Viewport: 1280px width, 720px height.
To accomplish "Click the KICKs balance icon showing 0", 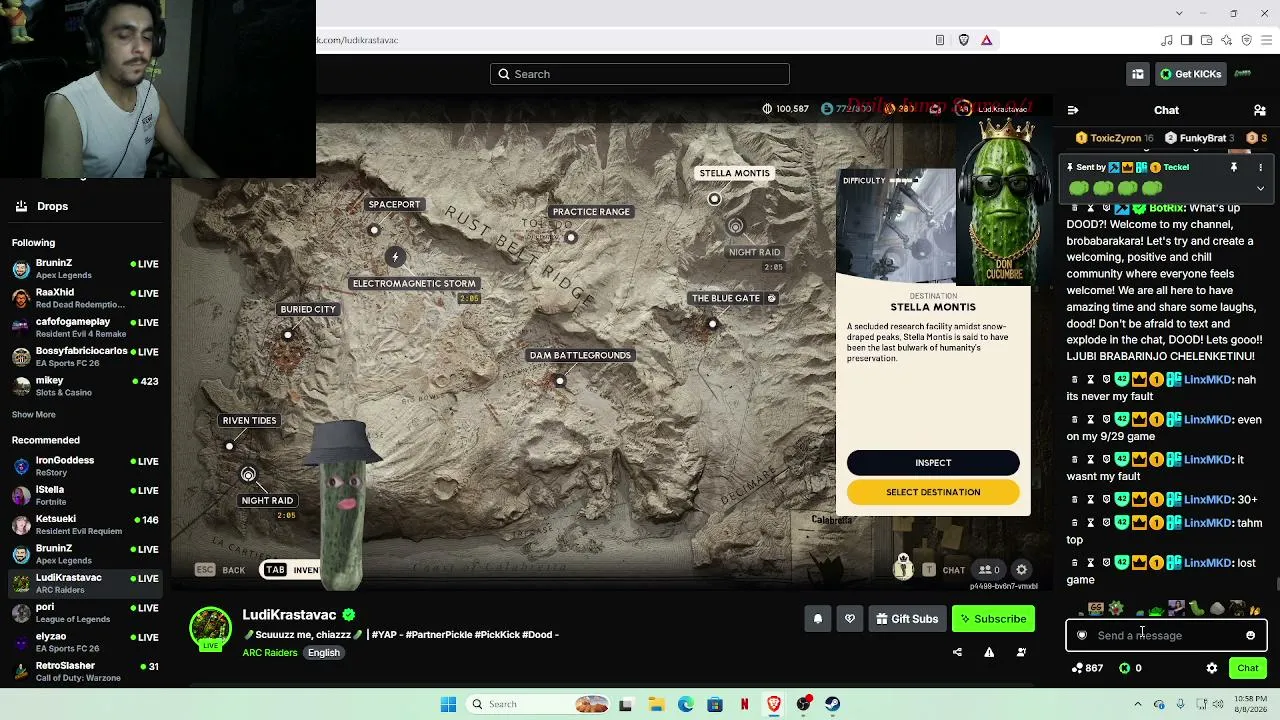I will pyautogui.click(x=1125, y=668).
